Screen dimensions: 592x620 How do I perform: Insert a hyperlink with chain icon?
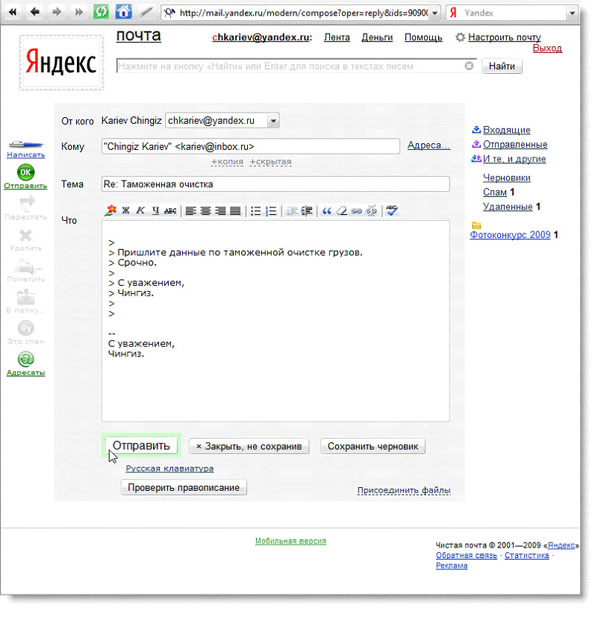click(x=356, y=211)
